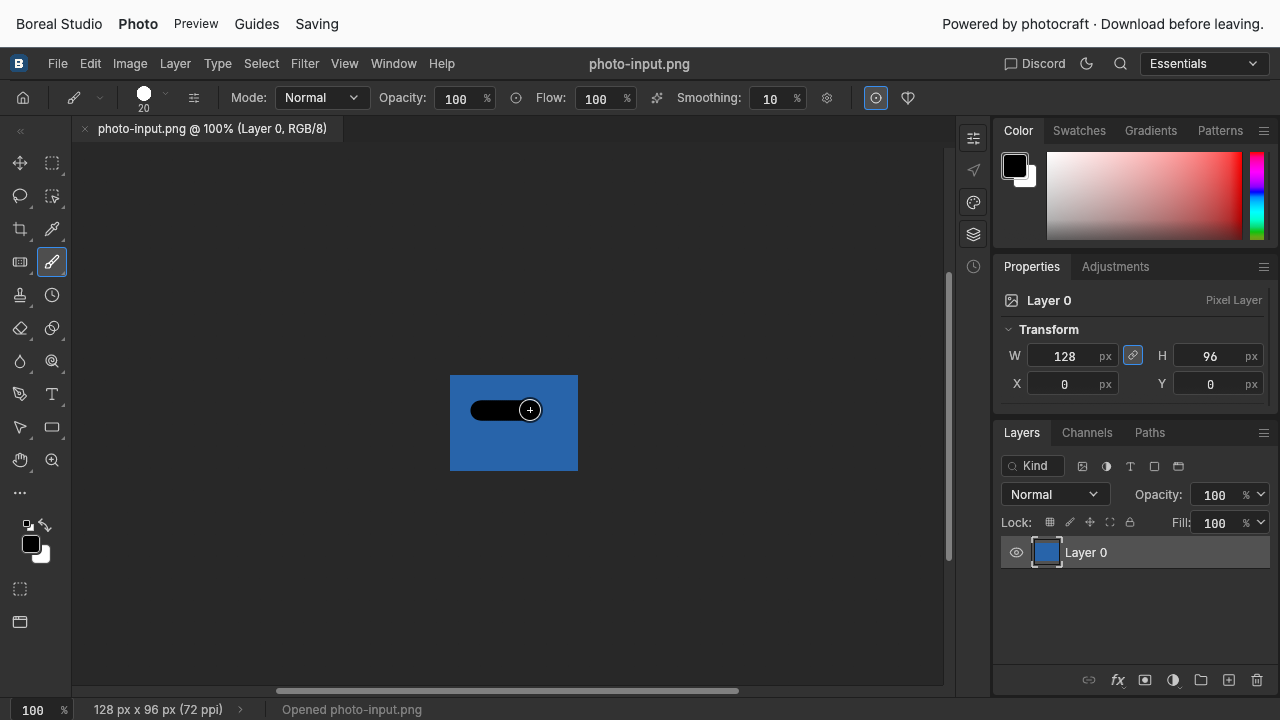Select the Zoom tool
The height and width of the screenshot is (720, 1280).
click(52, 460)
